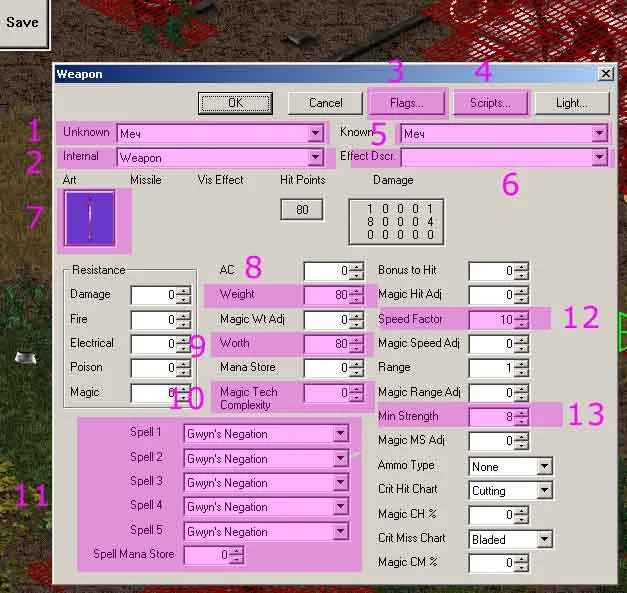627x593 pixels.
Task: Click the Weight value field
Action: point(325,295)
